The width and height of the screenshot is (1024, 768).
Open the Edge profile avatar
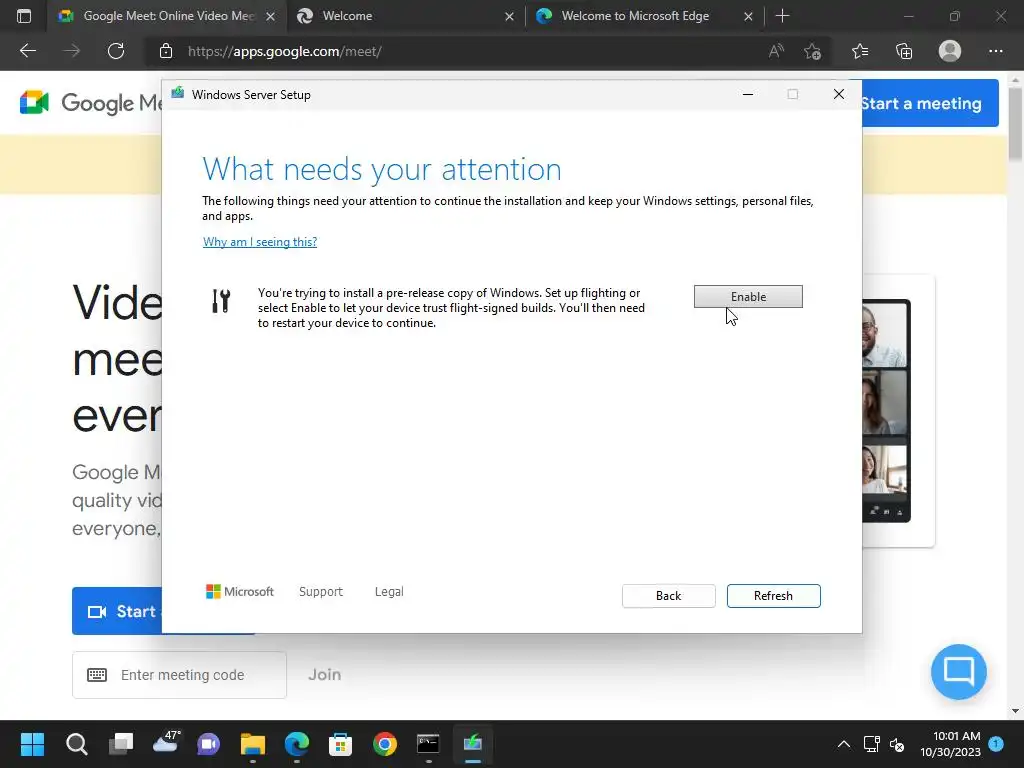point(950,51)
